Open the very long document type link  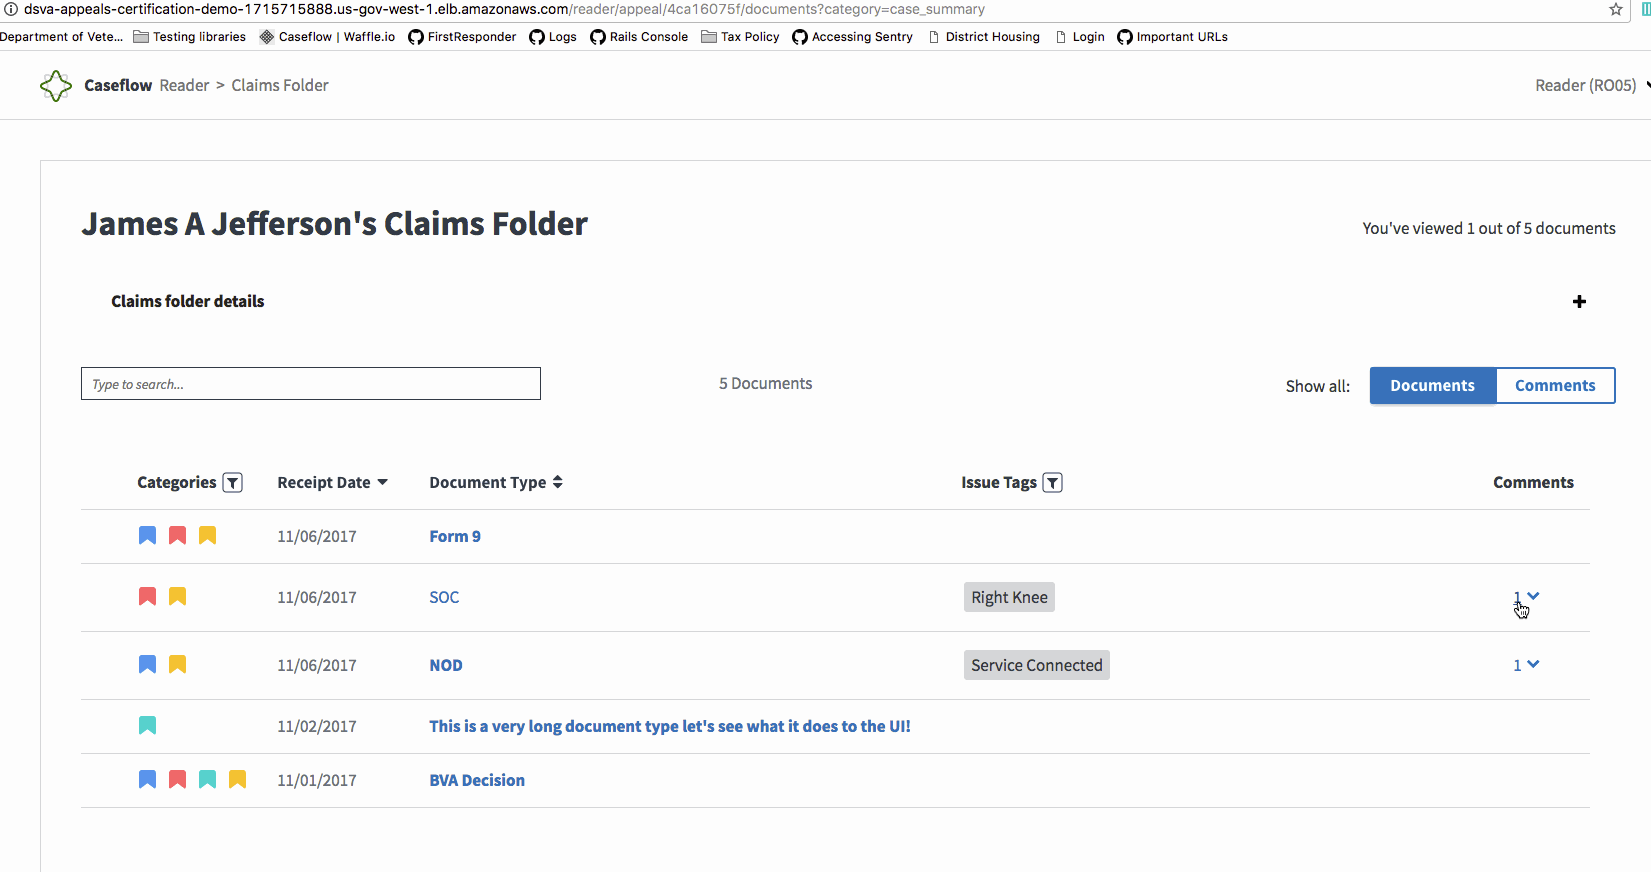[670, 727]
